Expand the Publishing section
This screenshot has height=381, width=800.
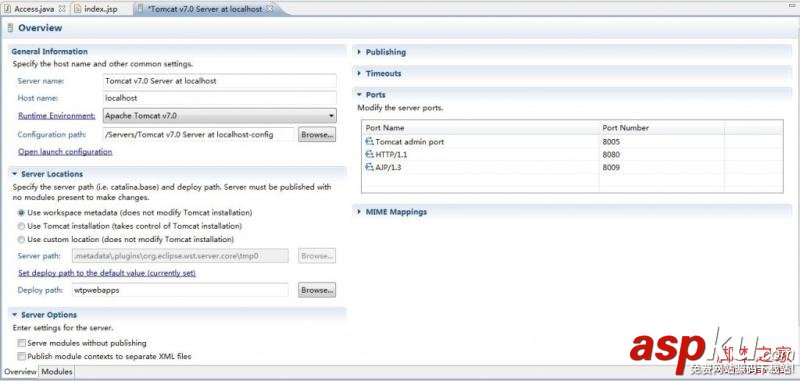(359, 52)
